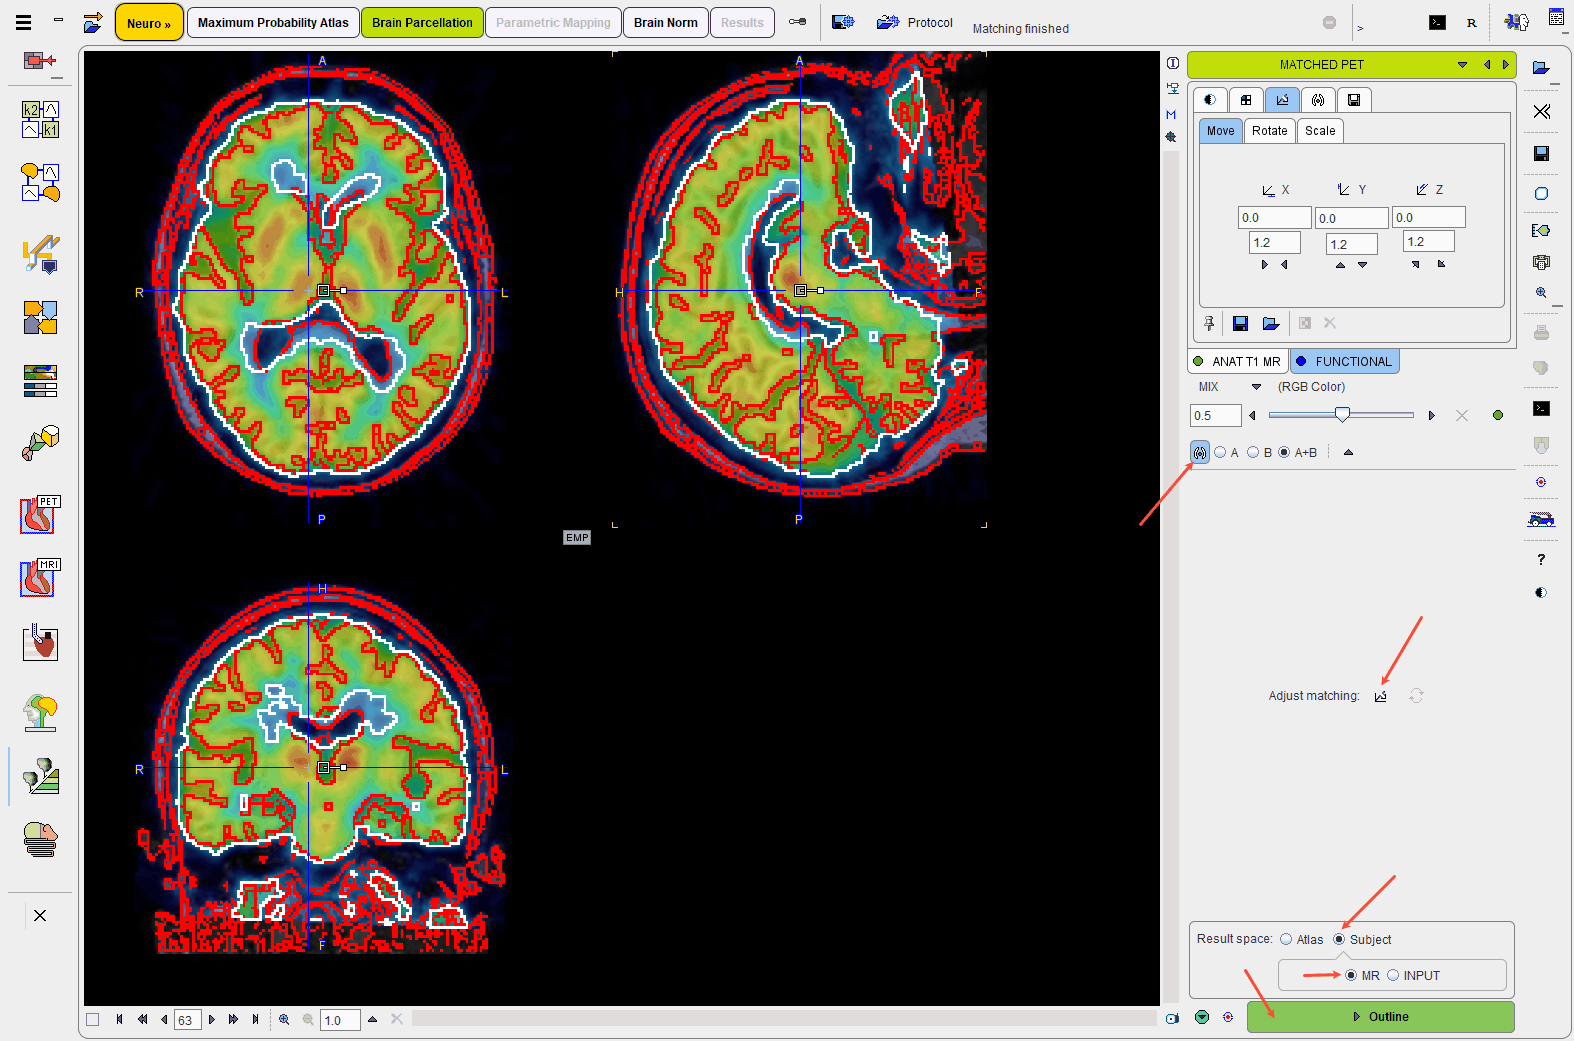The width and height of the screenshot is (1574, 1041).
Task: Switch to the Move tab
Action: pyautogui.click(x=1221, y=130)
